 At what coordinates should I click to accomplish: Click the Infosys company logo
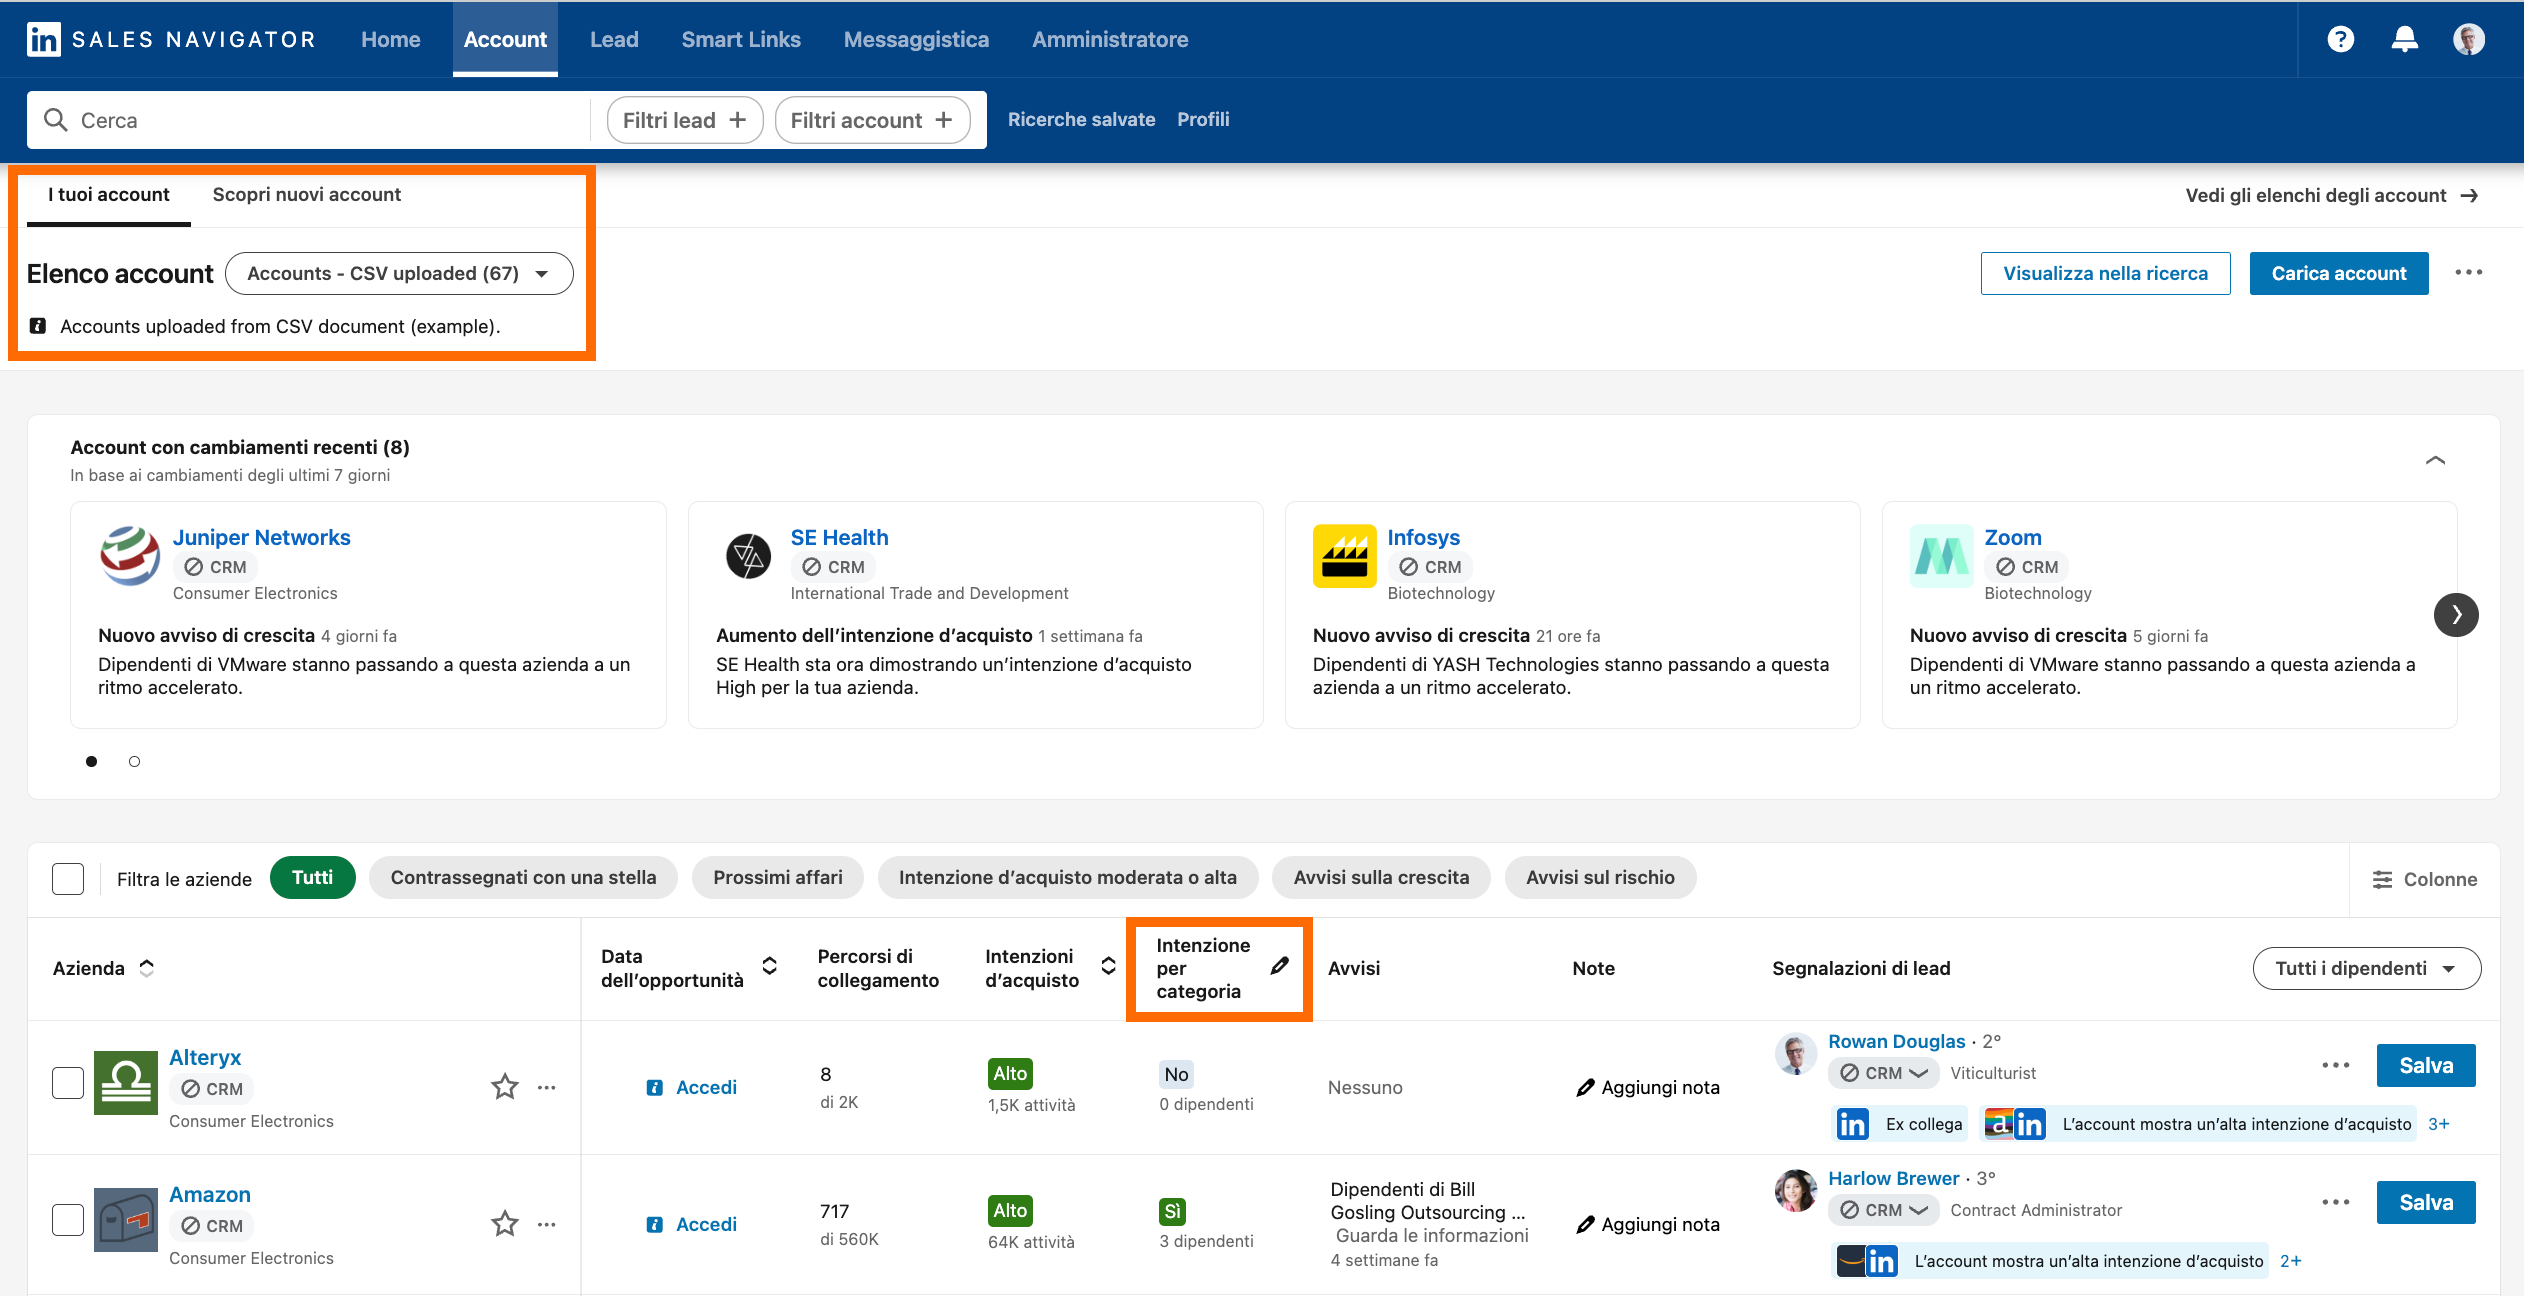pos(1344,556)
